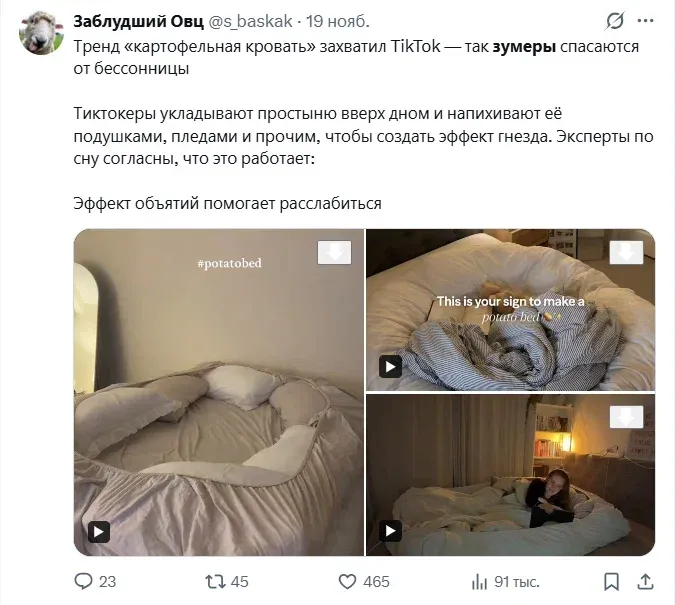
Task: Click the sheep profile avatar
Action: click(41, 33)
